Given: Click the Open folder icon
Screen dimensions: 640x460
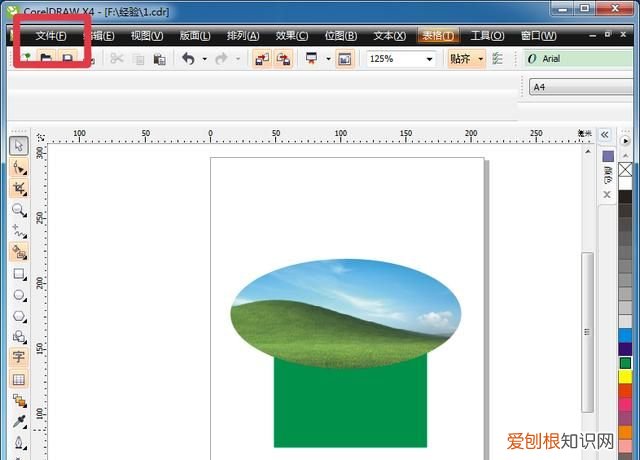Looking at the screenshot, I should [47, 58].
